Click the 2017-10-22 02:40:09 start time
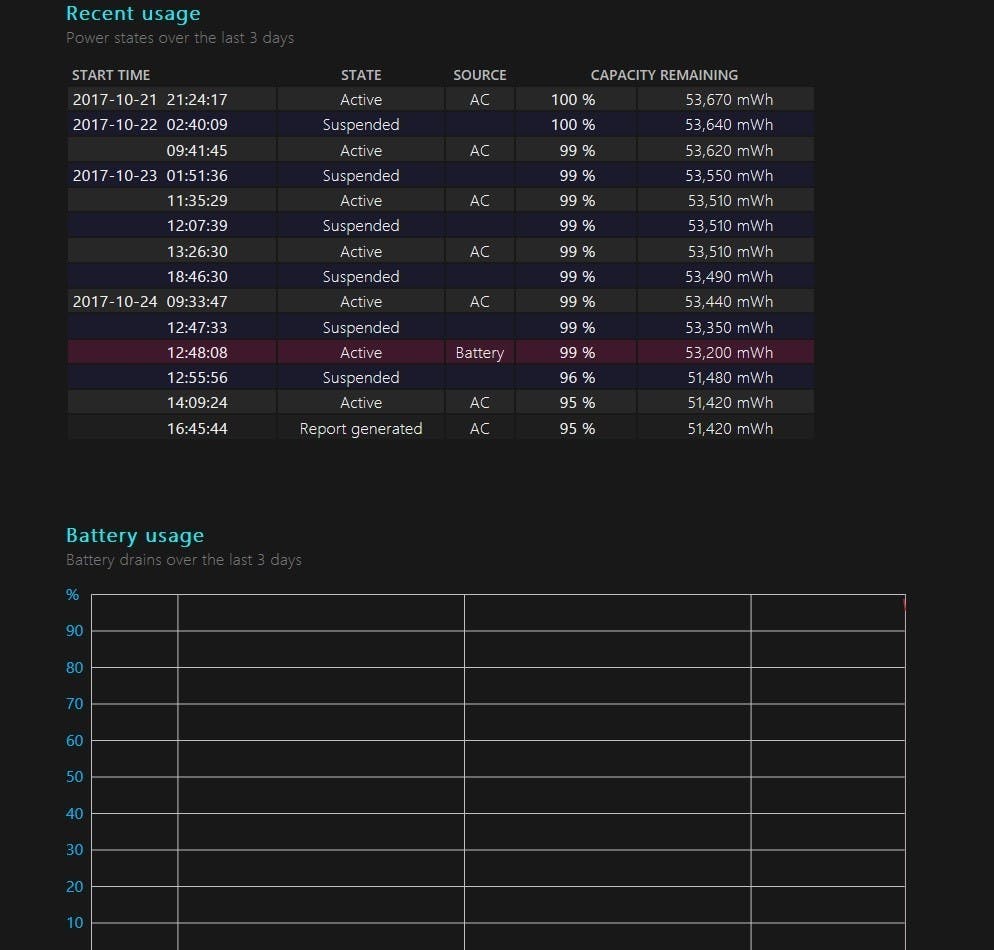This screenshot has height=950, width=994. [x=150, y=125]
